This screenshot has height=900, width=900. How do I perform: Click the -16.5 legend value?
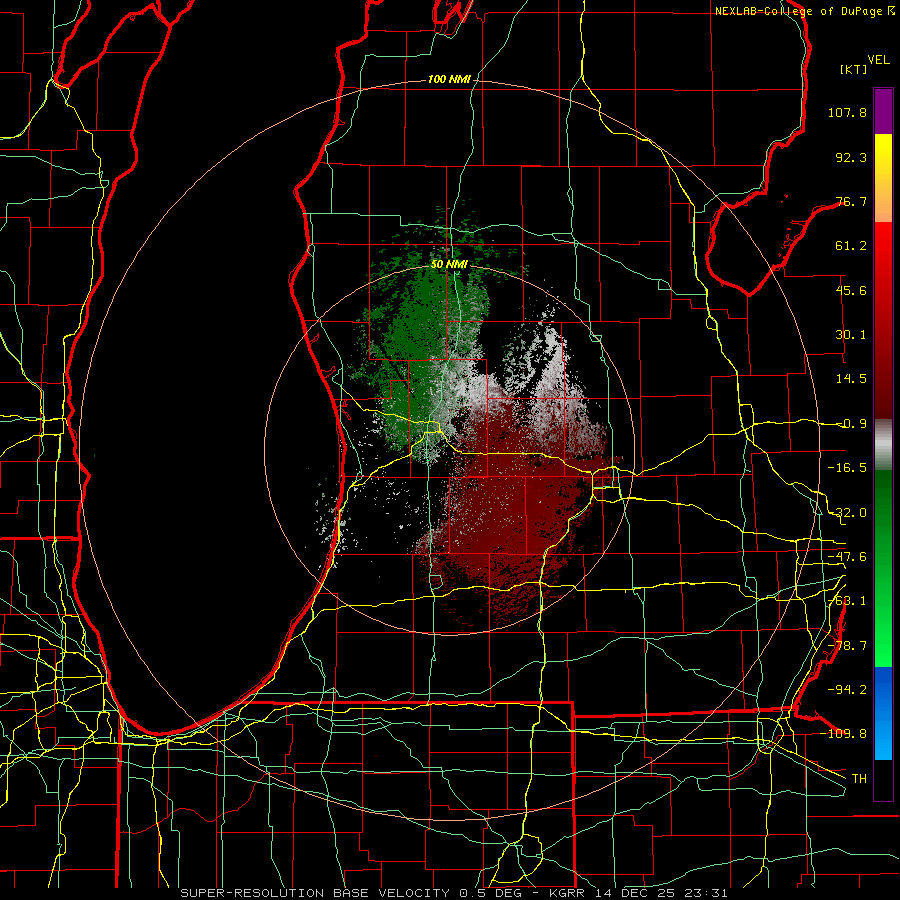(847, 468)
